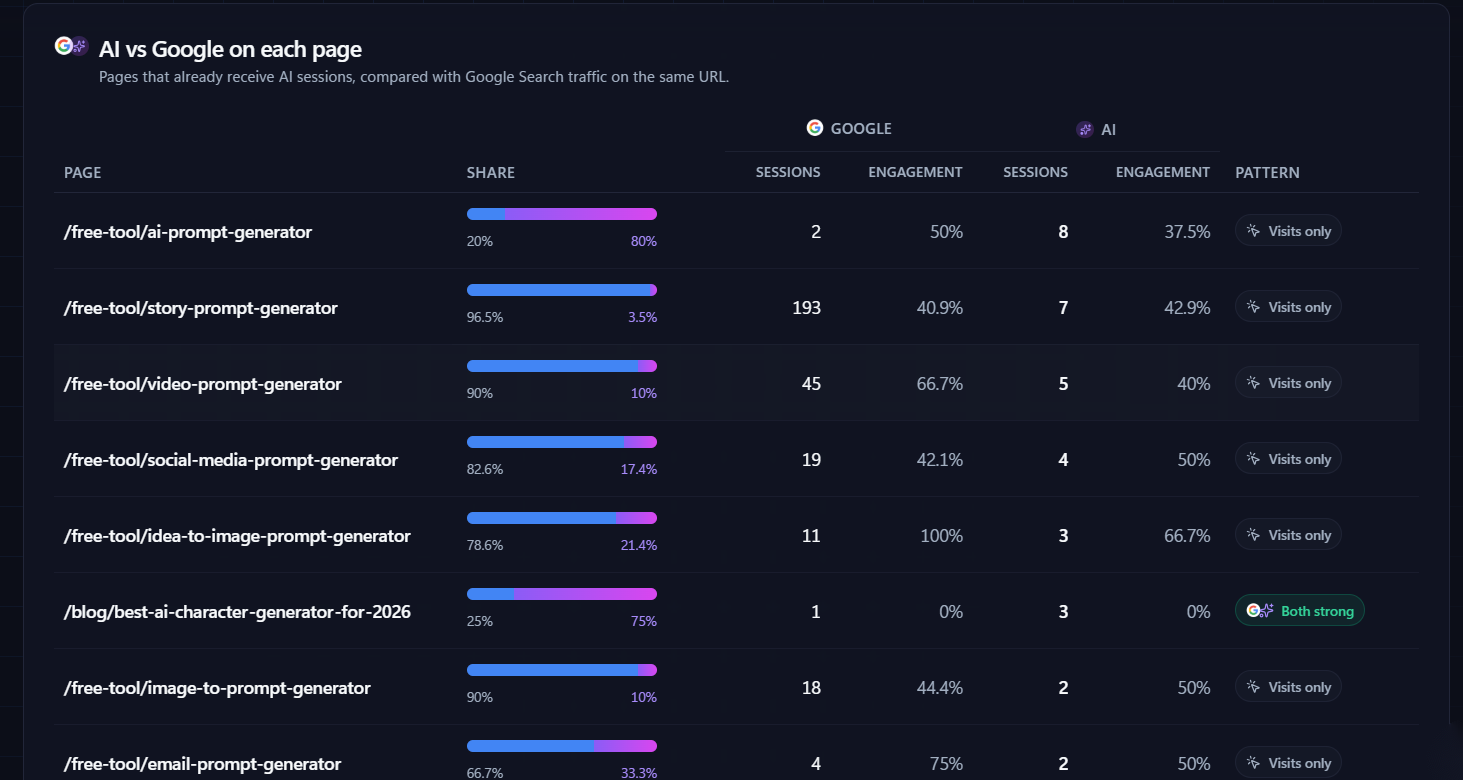Click the best-ai-character-generator share bar

coord(562,594)
